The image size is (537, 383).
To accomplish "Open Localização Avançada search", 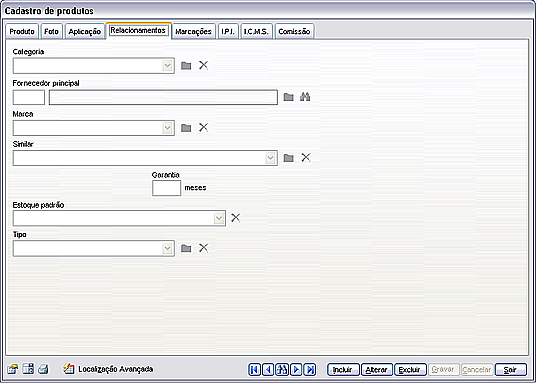I will [x=108, y=369].
